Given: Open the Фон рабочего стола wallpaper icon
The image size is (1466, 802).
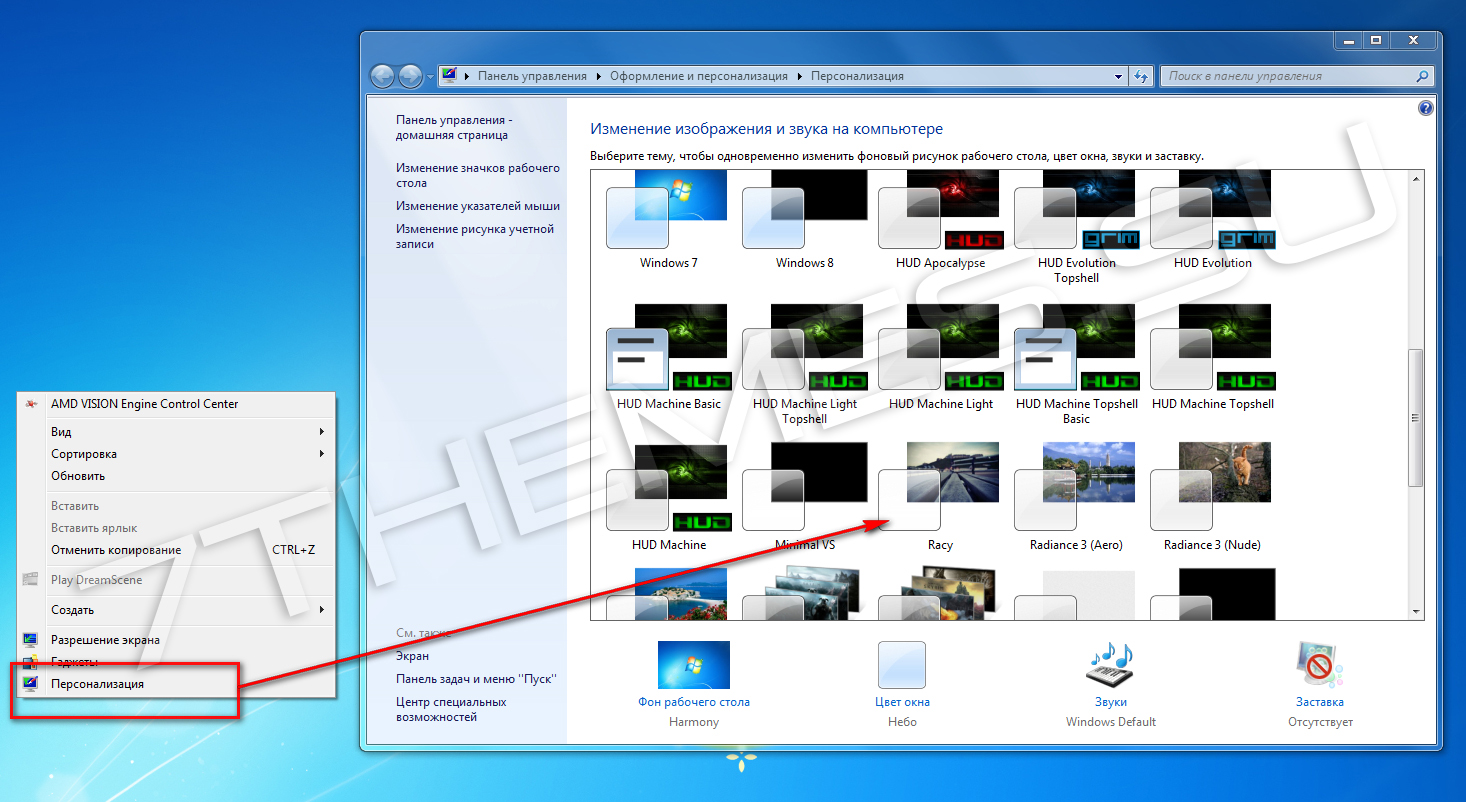Looking at the screenshot, I should 694,665.
